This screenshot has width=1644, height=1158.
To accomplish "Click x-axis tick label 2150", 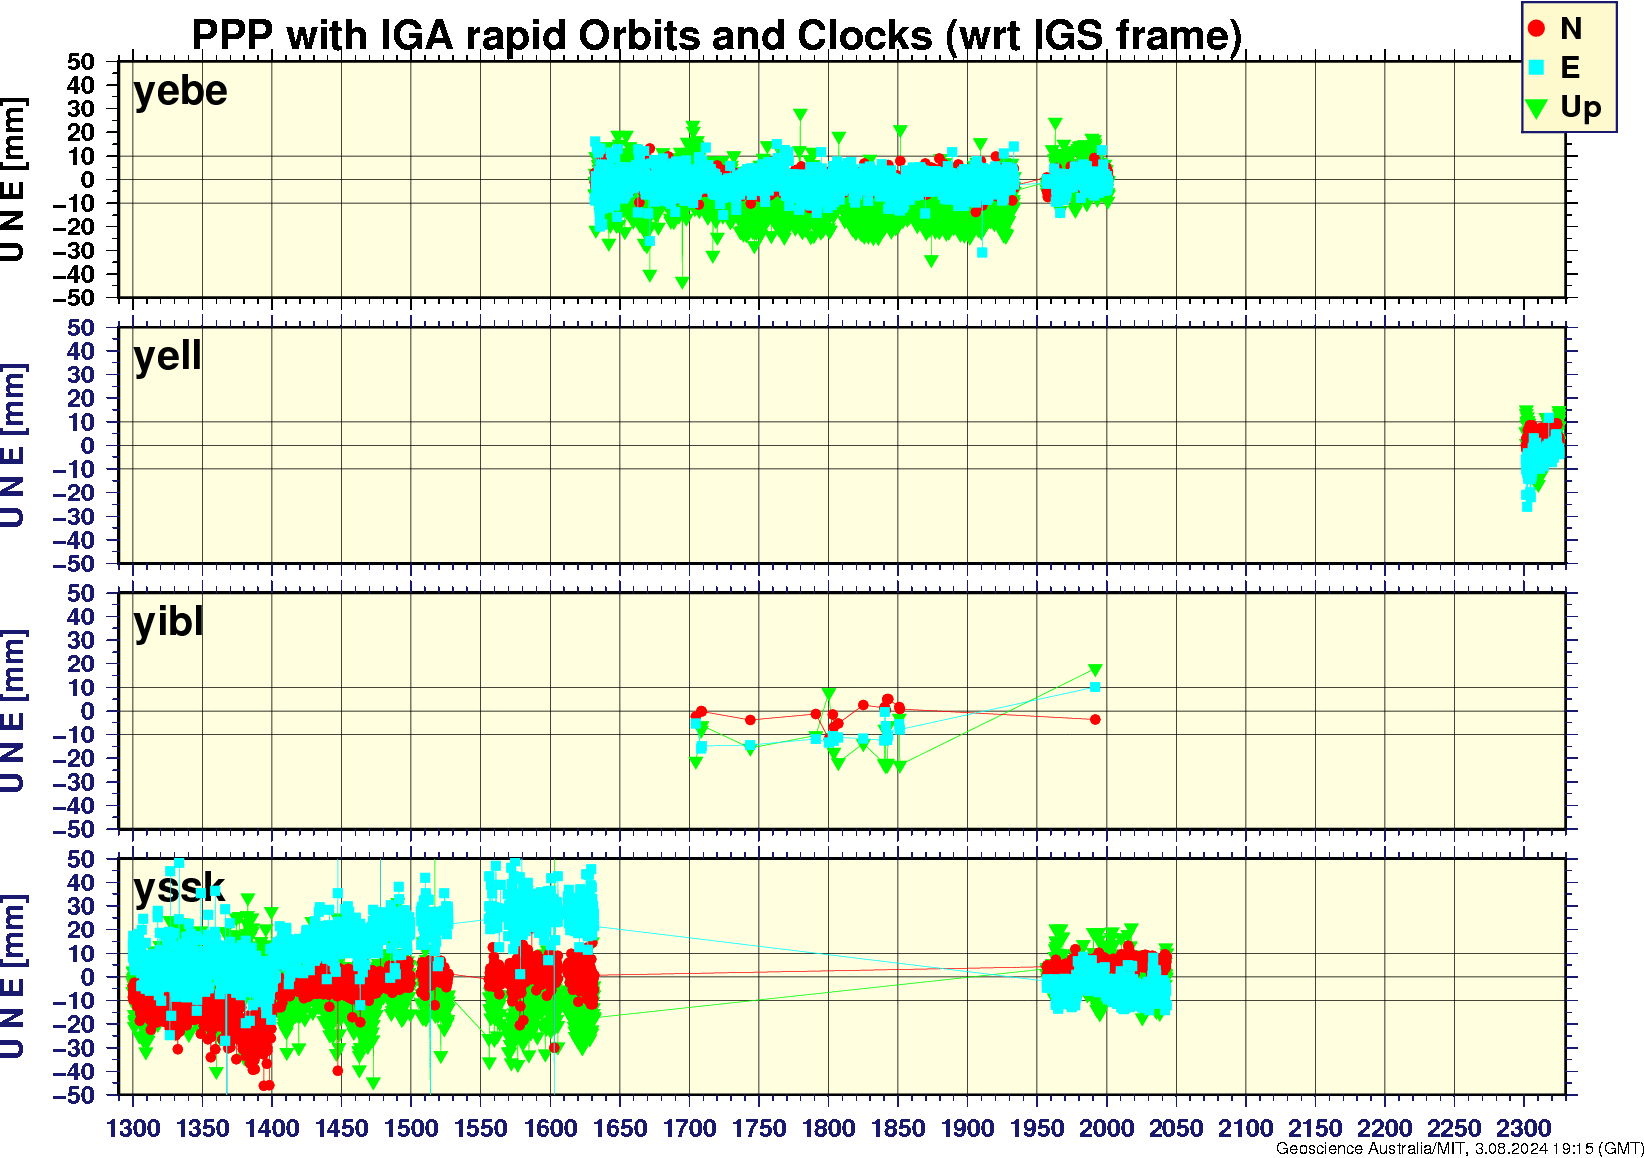I will [1315, 1128].
